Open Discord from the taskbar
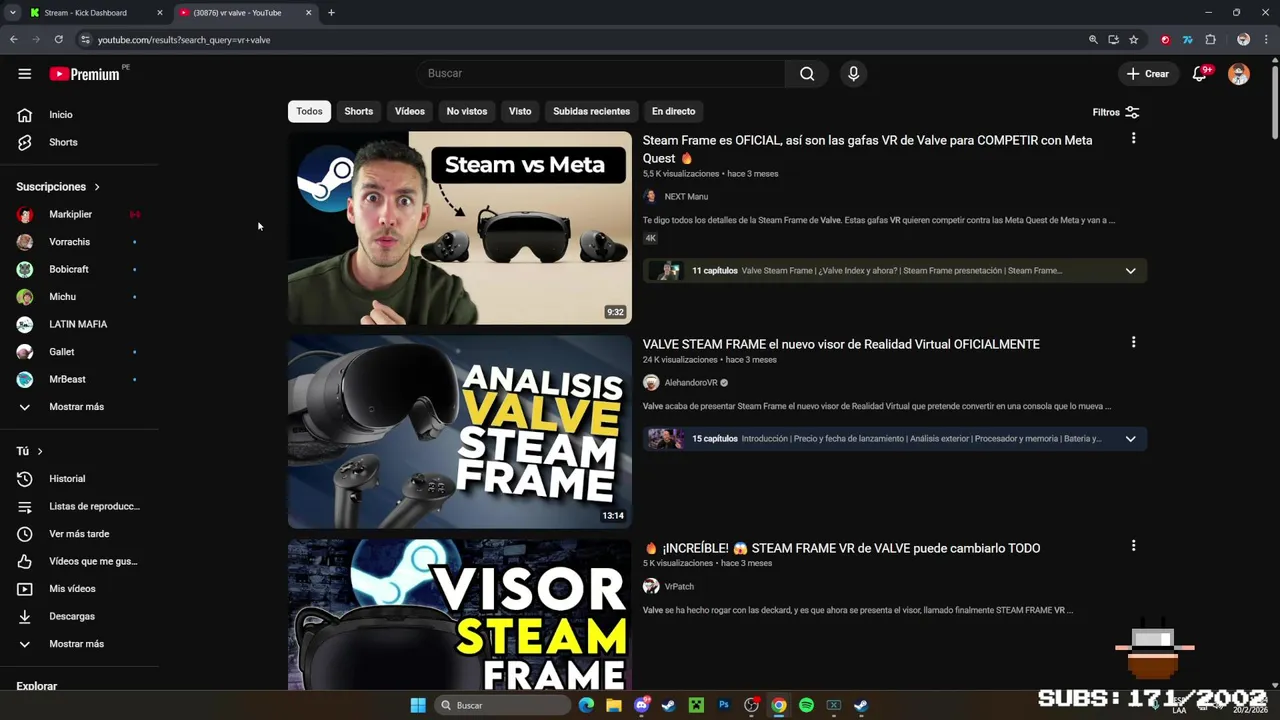Screen dimensions: 1280x720 642,705
